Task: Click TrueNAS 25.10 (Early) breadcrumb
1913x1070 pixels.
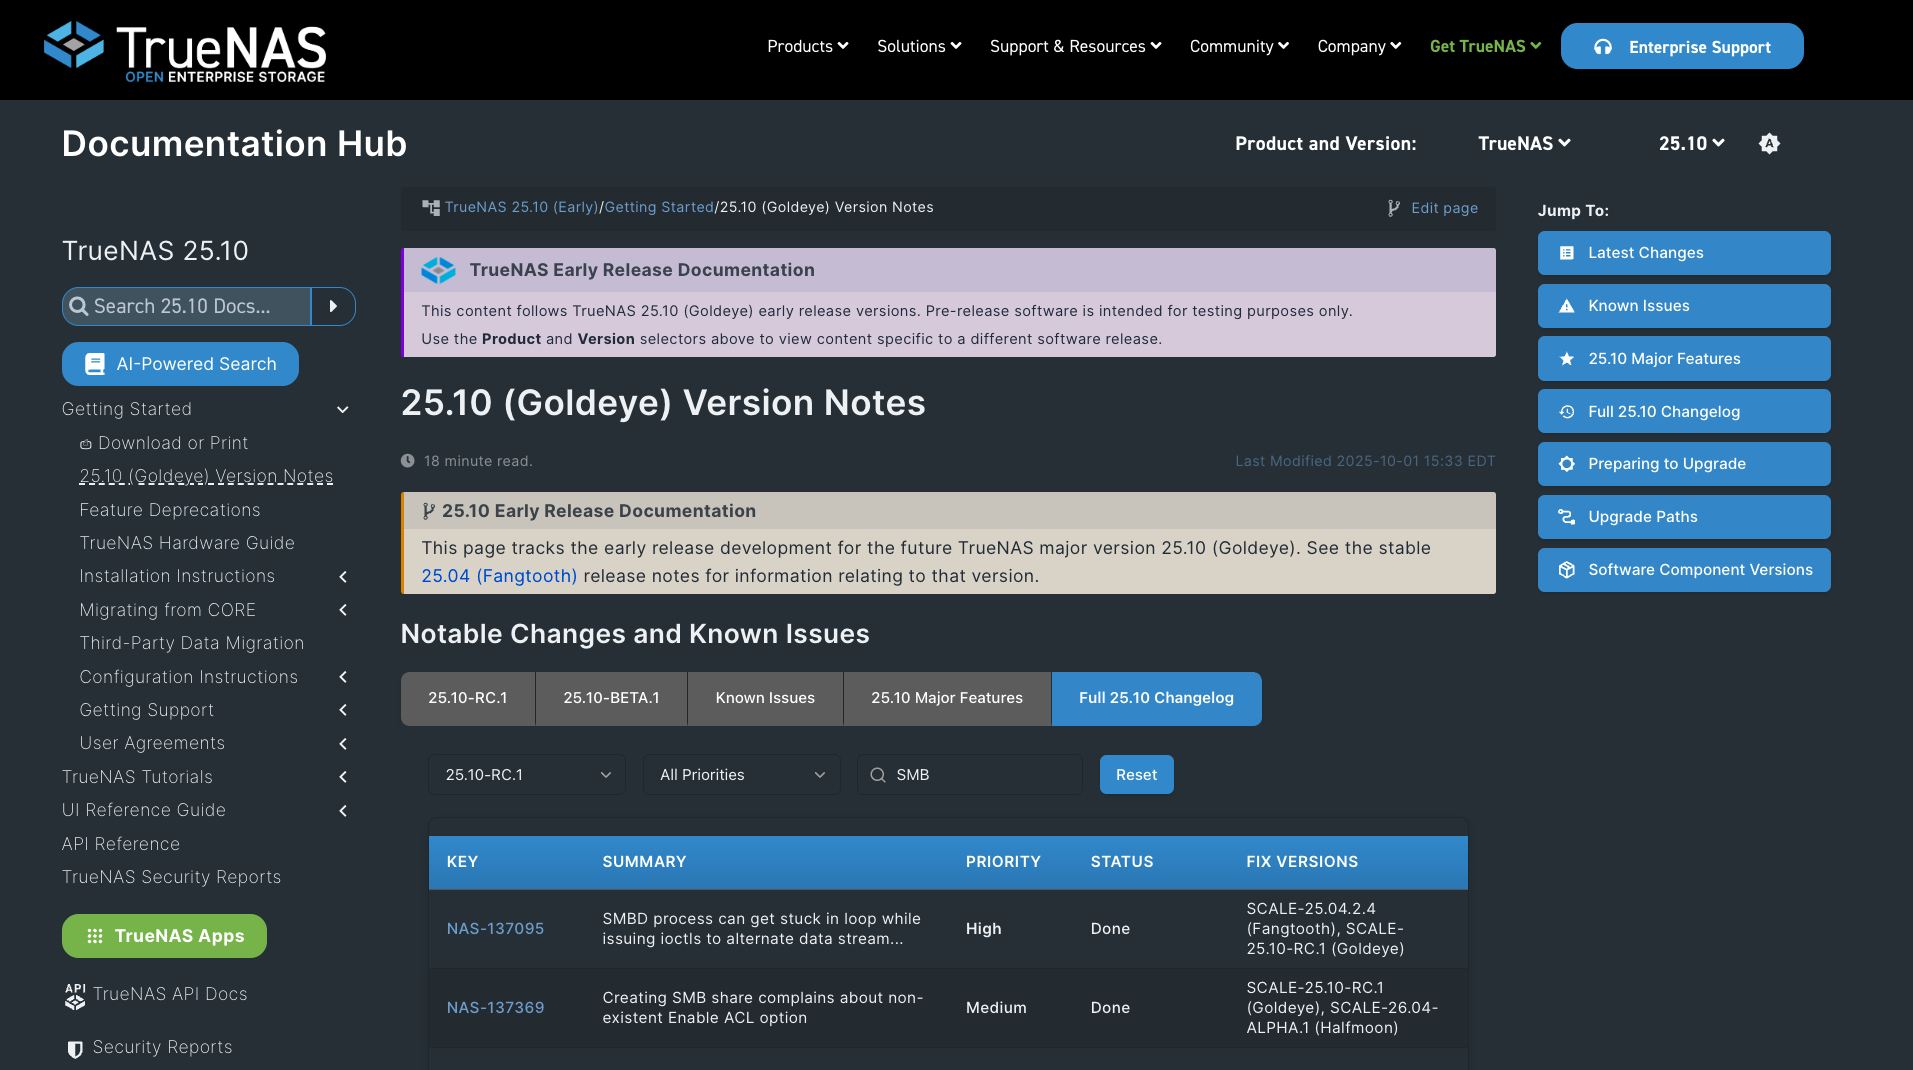Action: coord(521,207)
